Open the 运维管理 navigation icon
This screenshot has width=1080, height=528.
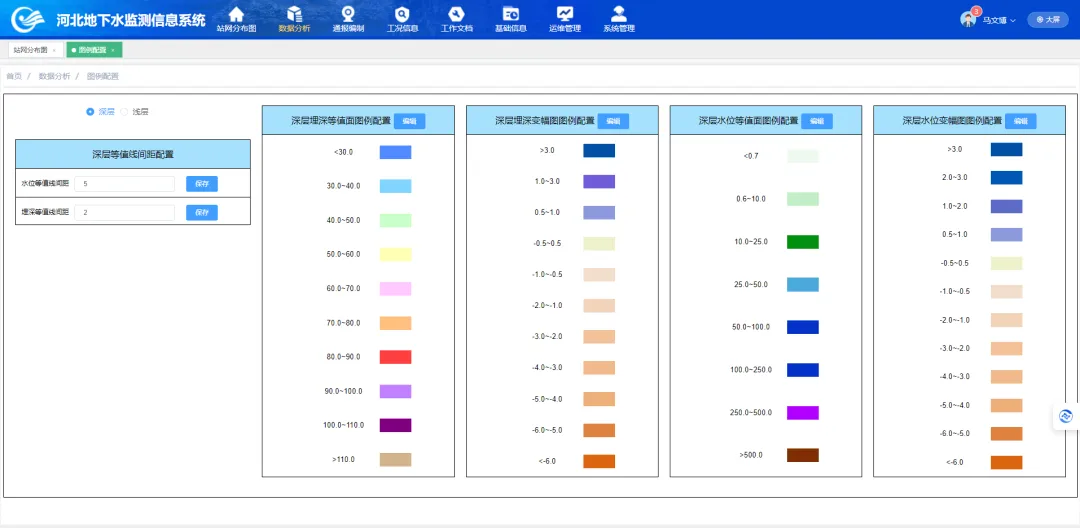tap(565, 14)
